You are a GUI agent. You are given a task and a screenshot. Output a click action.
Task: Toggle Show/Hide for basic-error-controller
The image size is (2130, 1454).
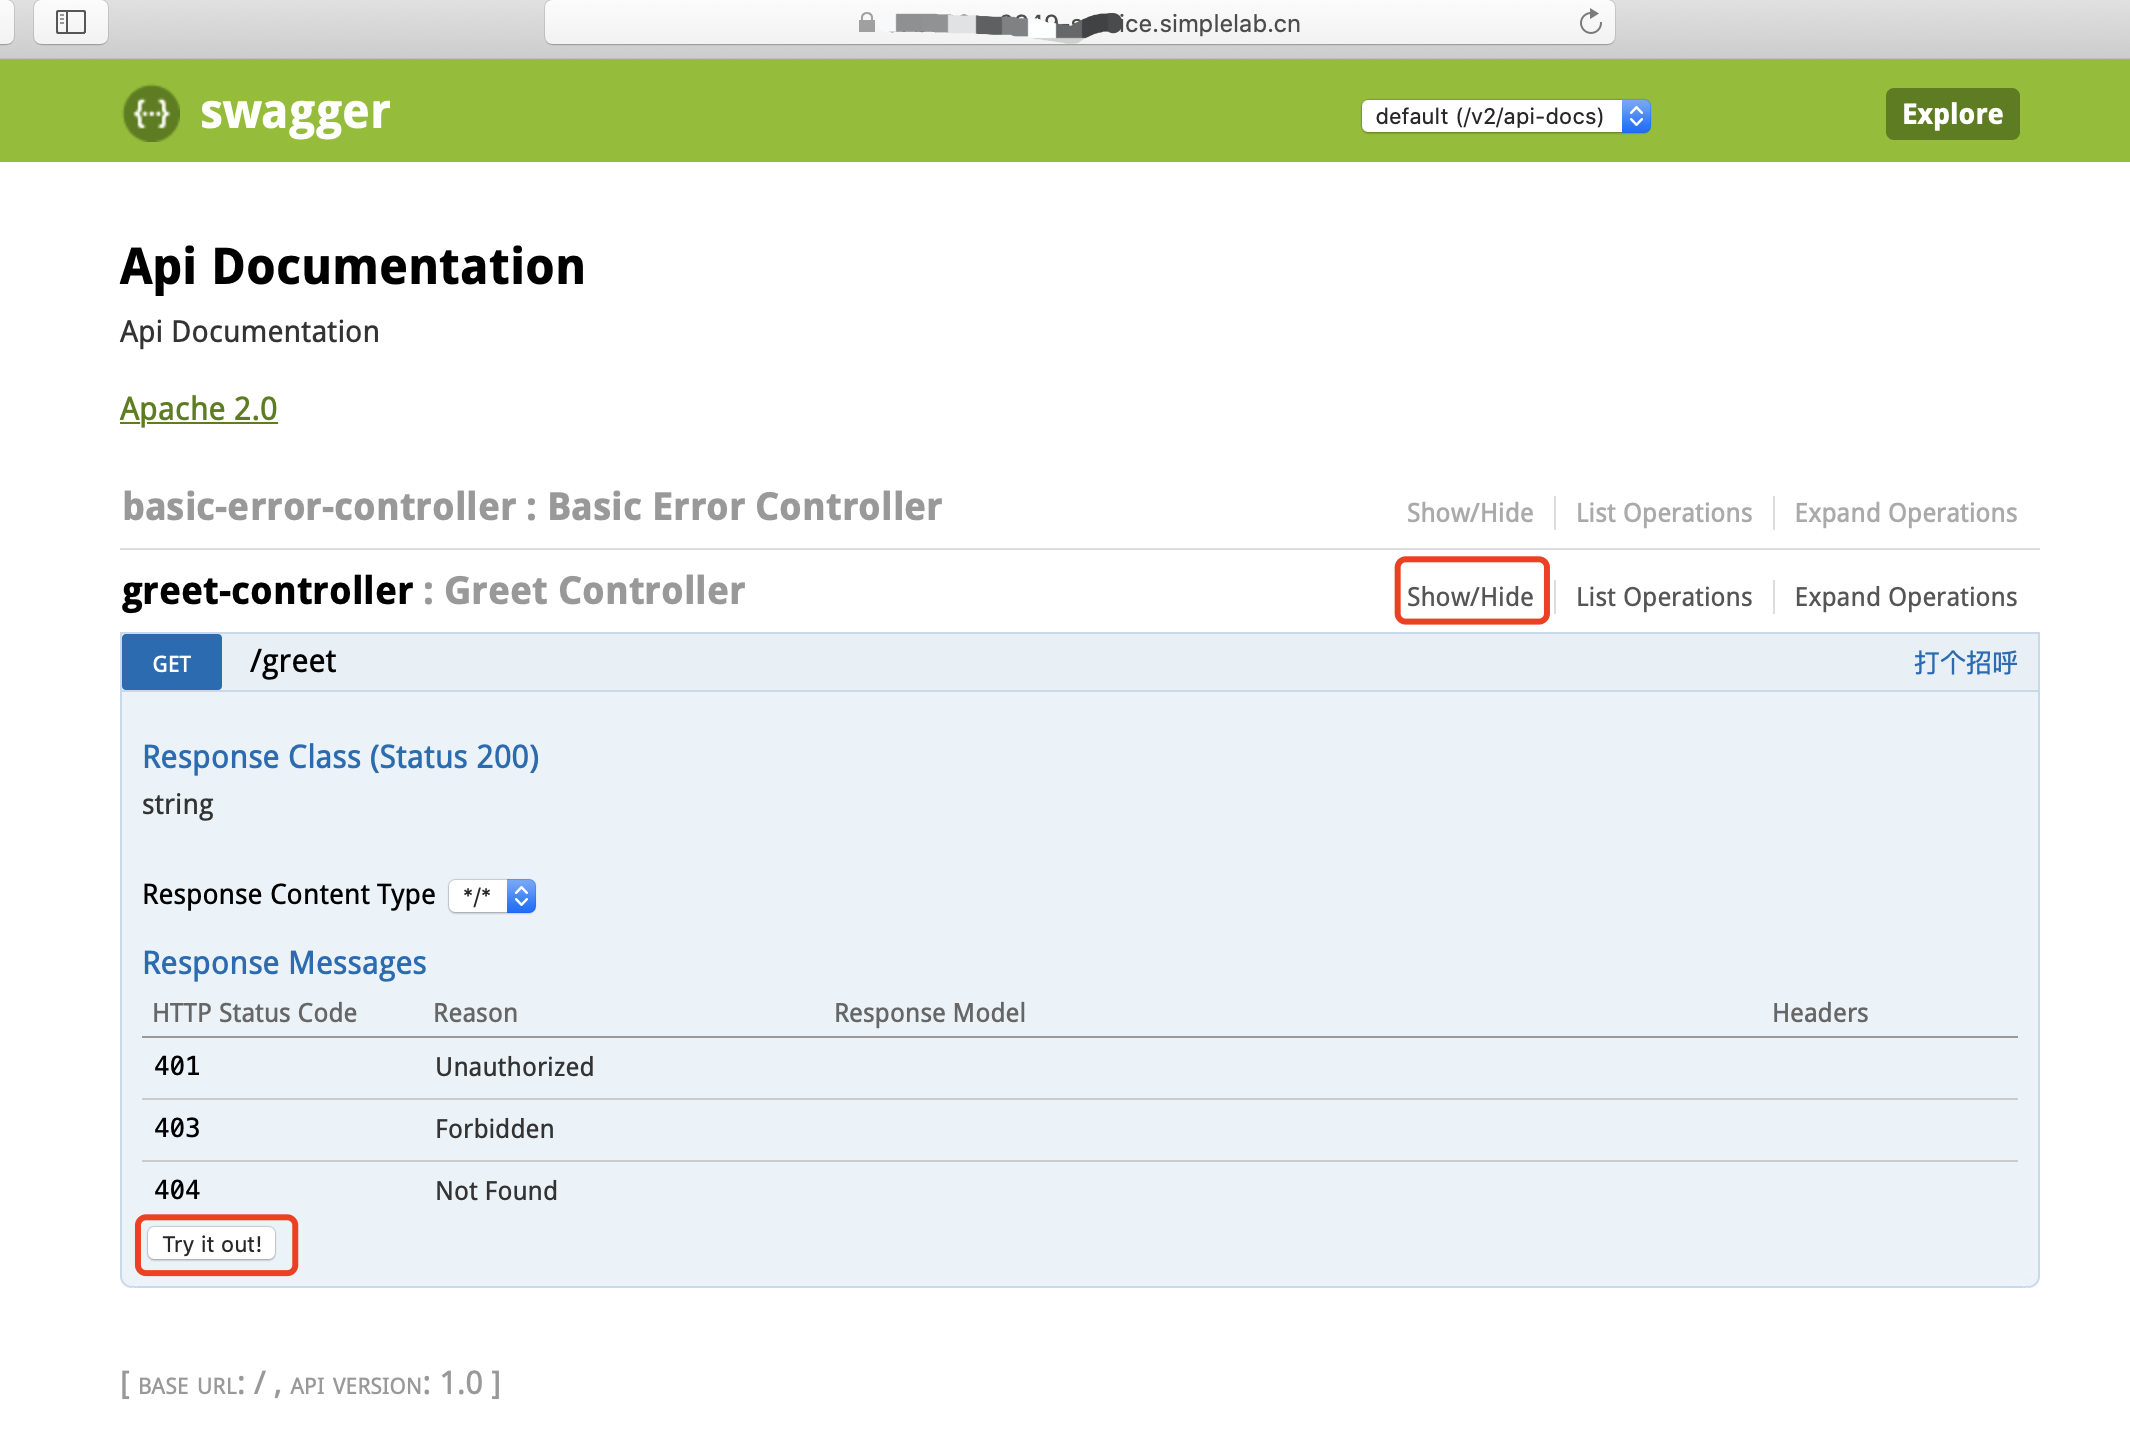point(1469,512)
